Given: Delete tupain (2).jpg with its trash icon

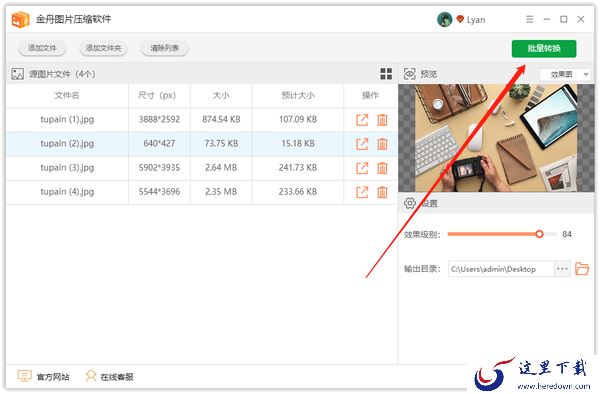Looking at the screenshot, I should [382, 144].
